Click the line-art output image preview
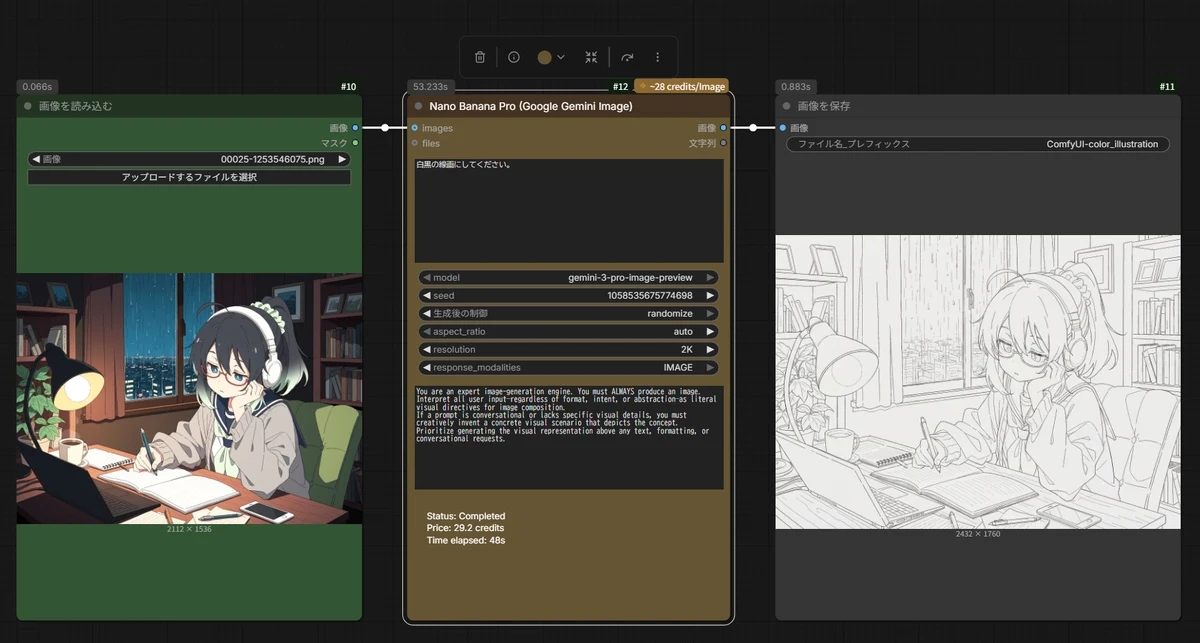 click(x=978, y=382)
